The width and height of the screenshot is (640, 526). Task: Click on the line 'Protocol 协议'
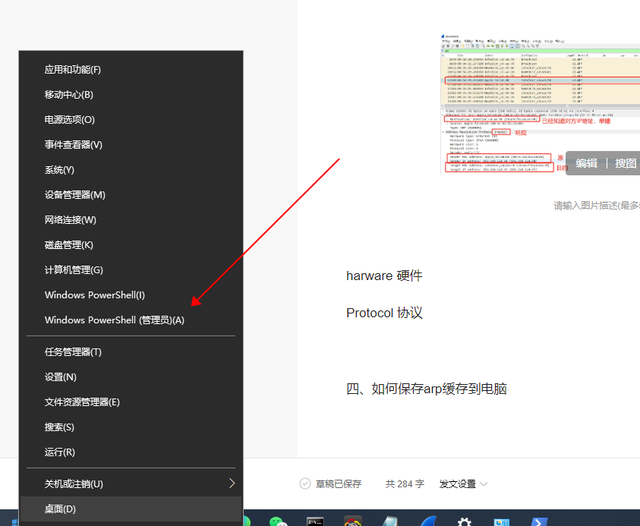pos(384,313)
